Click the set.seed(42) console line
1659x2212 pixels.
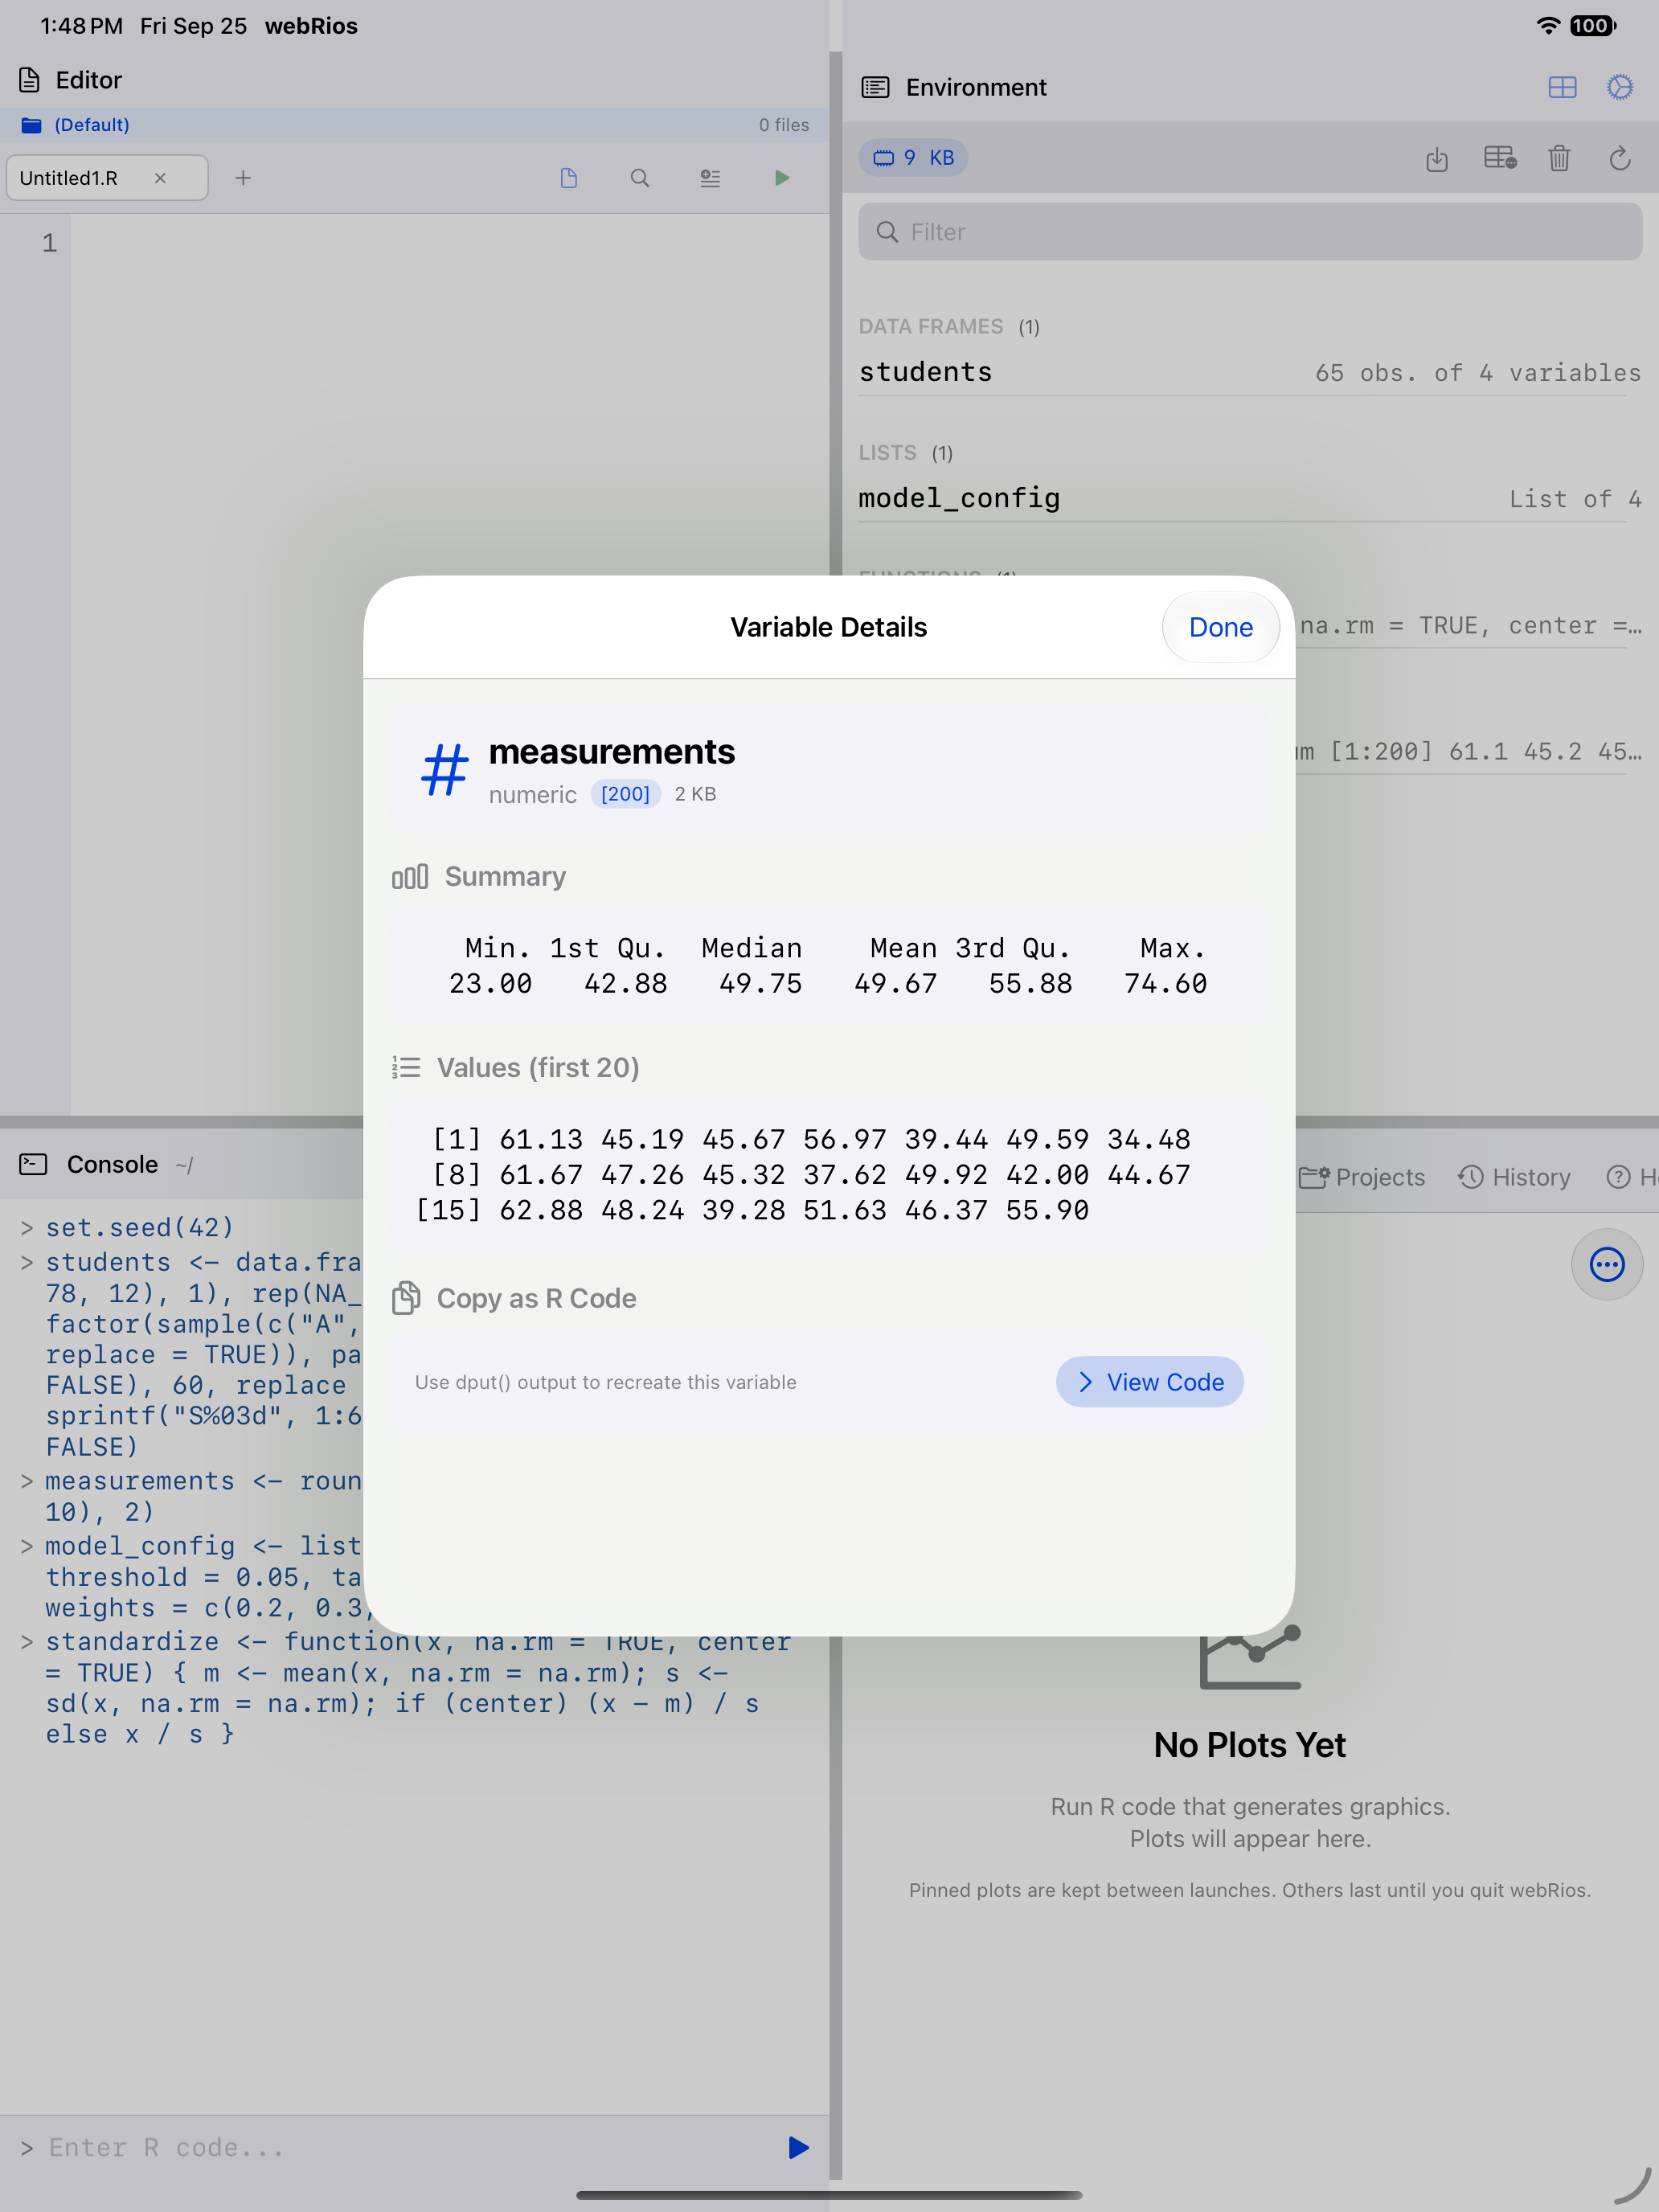click(x=139, y=1227)
